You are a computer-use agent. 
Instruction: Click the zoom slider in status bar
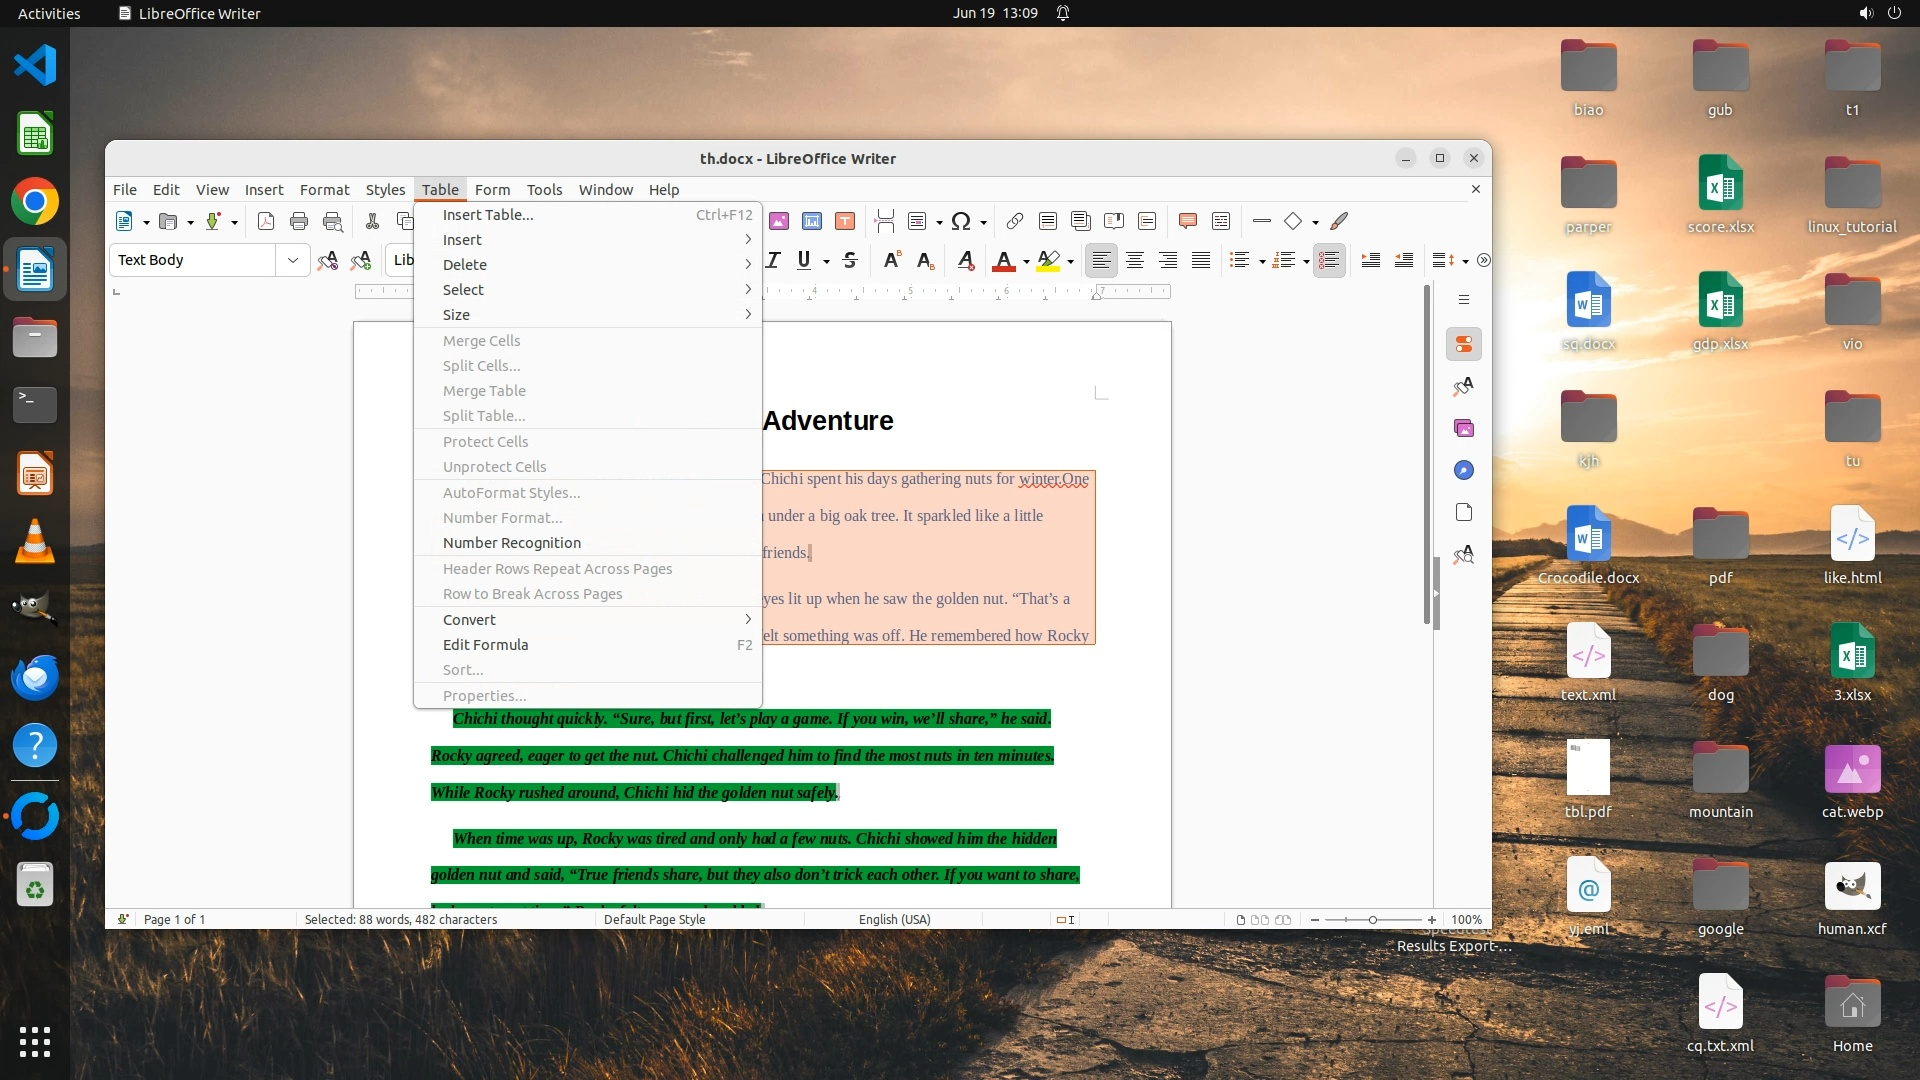[x=1372, y=919]
